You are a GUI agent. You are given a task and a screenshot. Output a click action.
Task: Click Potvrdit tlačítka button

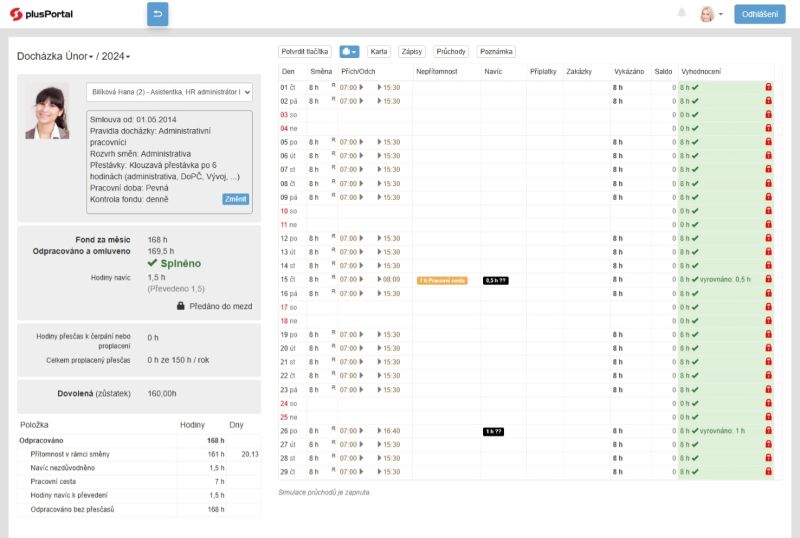click(x=305, y=52)
